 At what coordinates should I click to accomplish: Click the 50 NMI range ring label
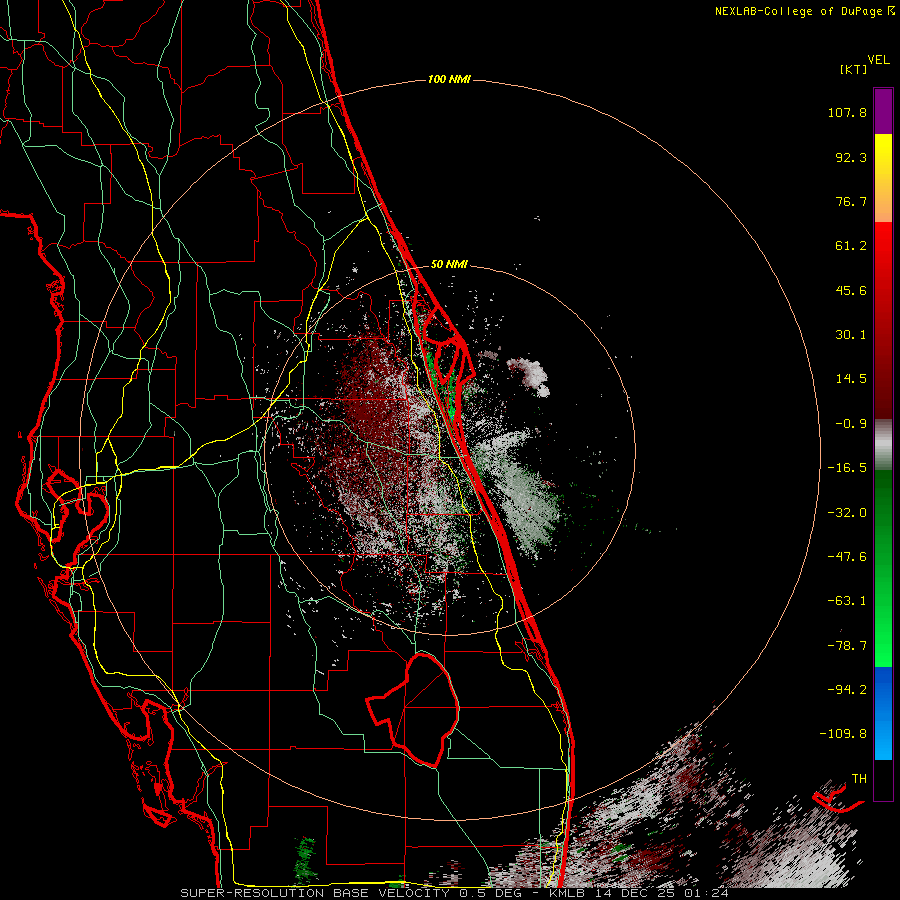tap(449, 265)
